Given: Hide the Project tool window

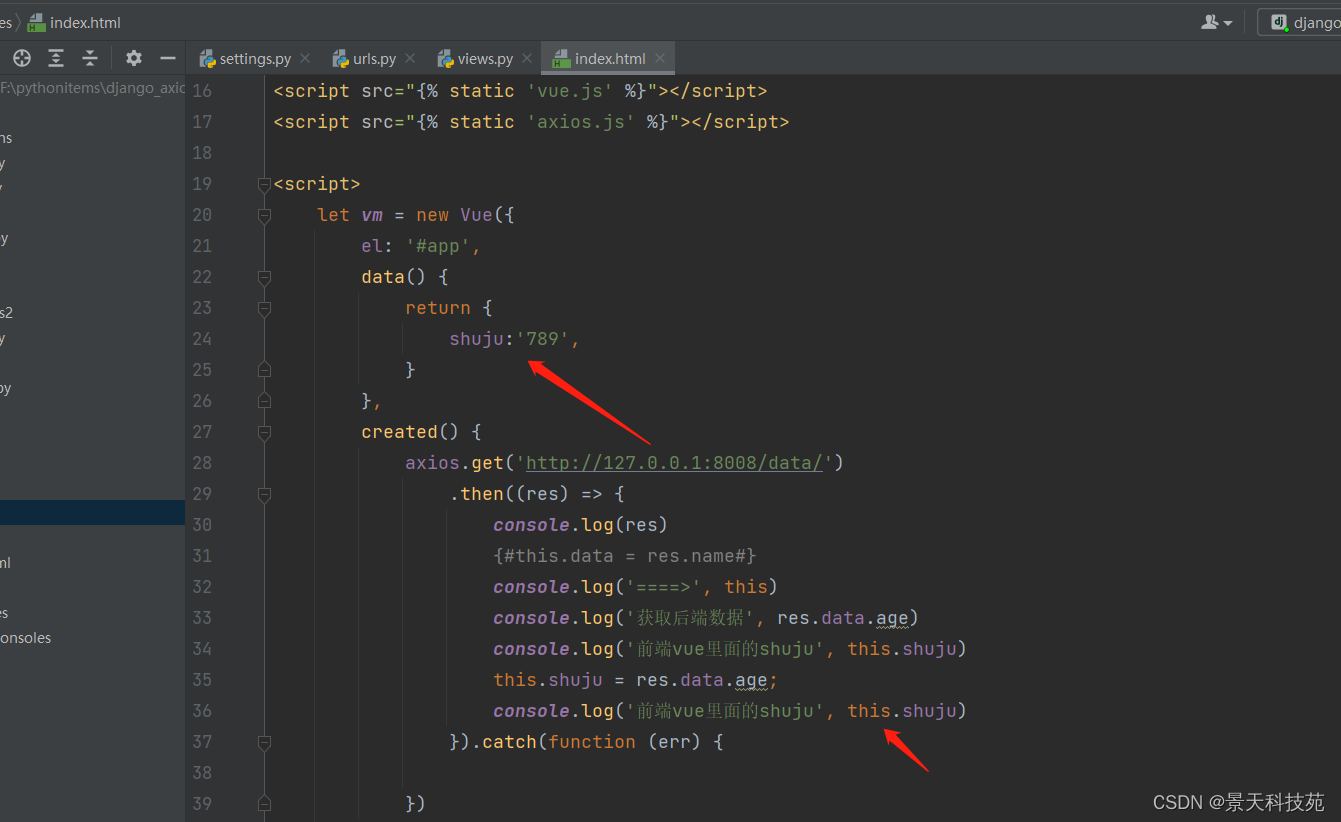Looking at the screenshot, I should coord(168,58).
